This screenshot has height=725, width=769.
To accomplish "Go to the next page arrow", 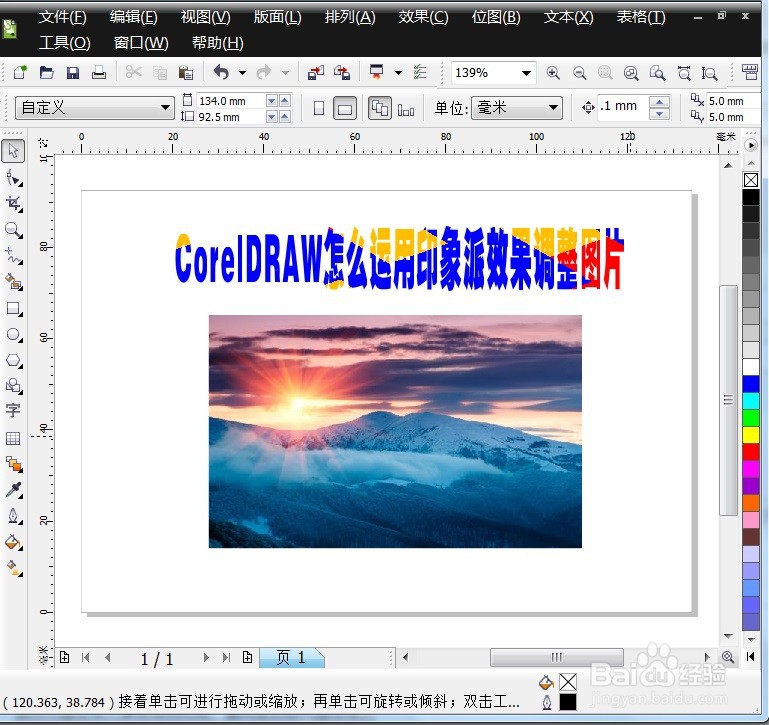I will click(x=206, y=657).
